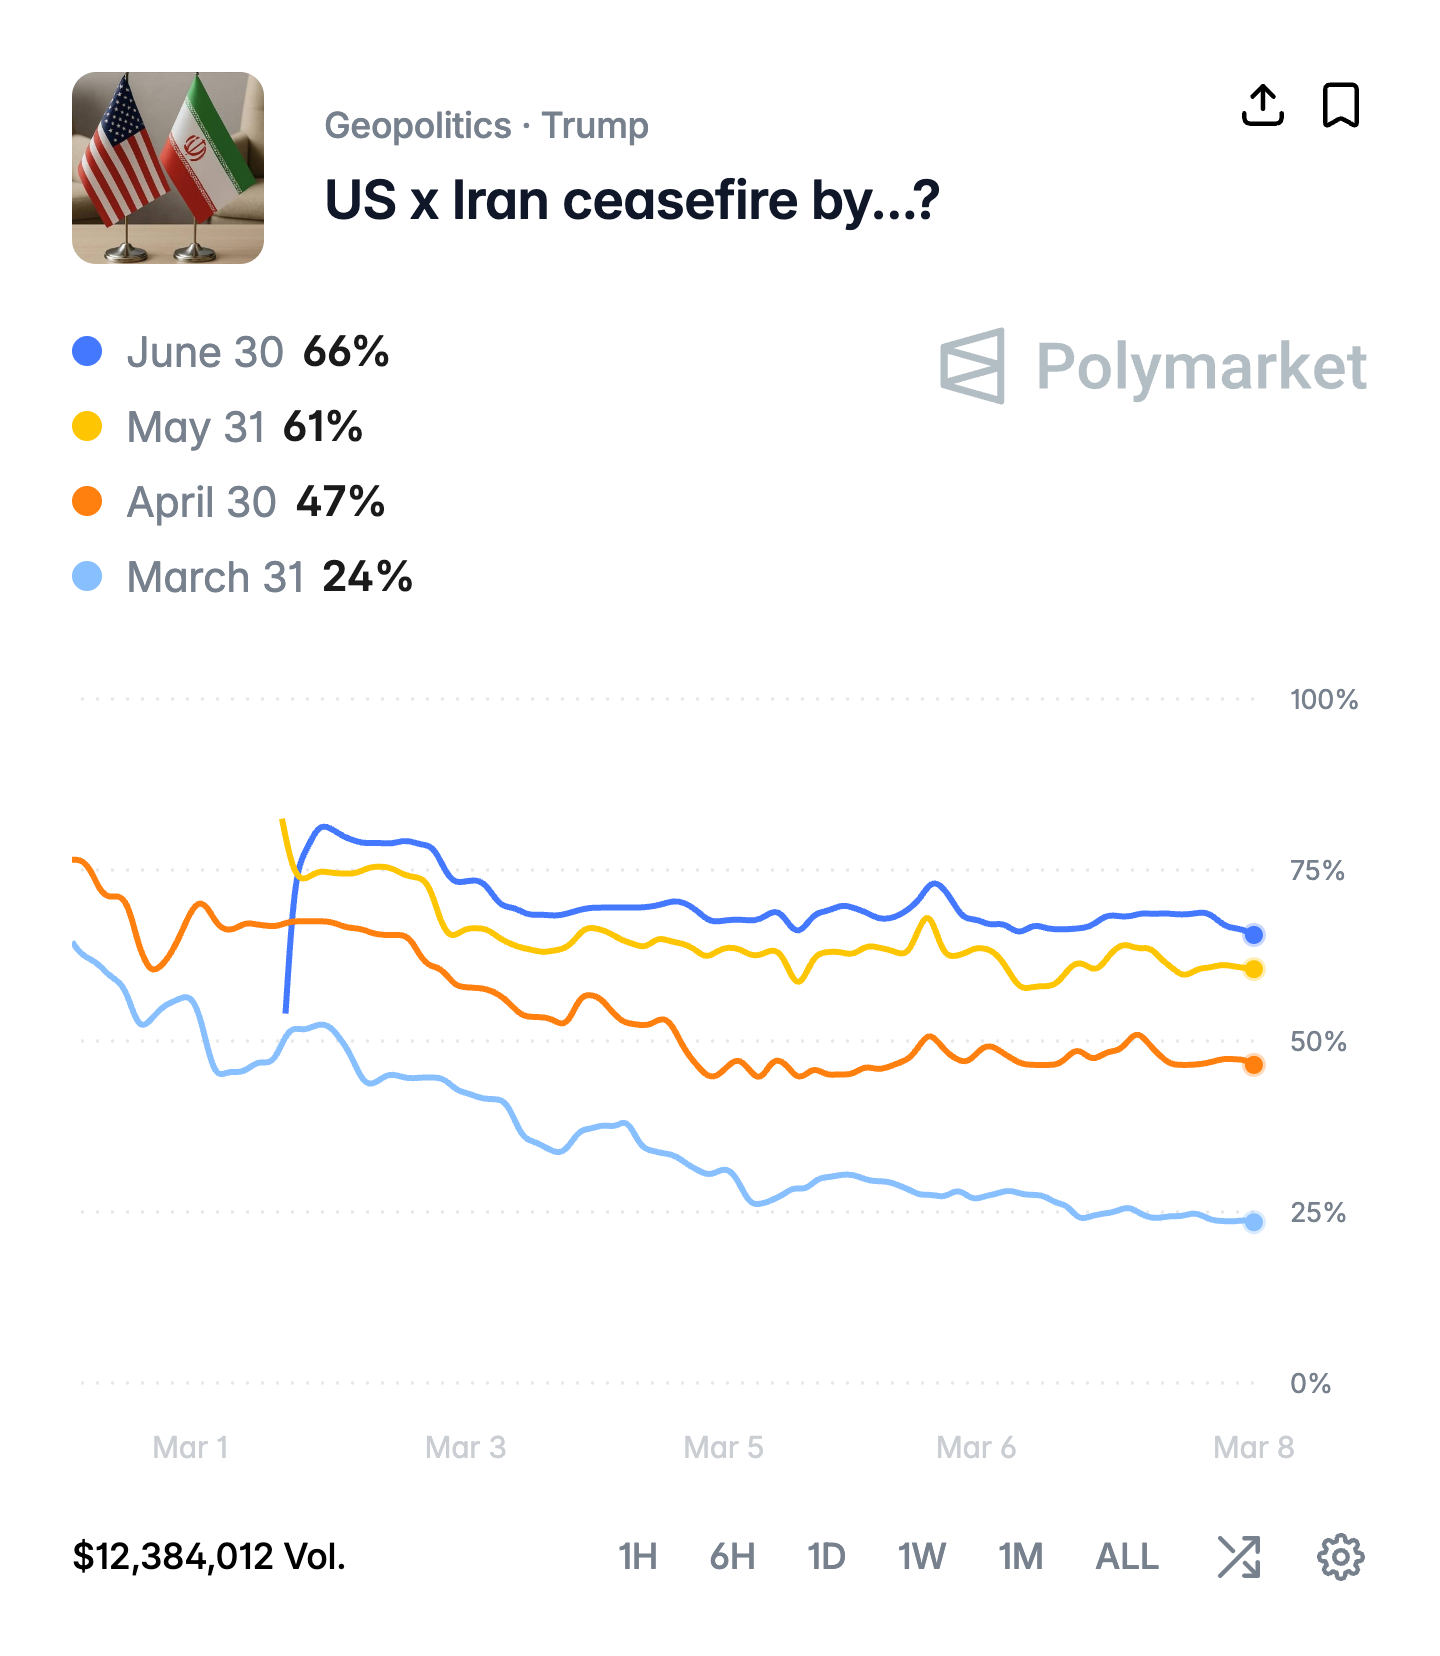The height and width of the screenshot is (1656, 1440).
Task: Bookmark this ceasefire market
Action: pos(1340,105)
